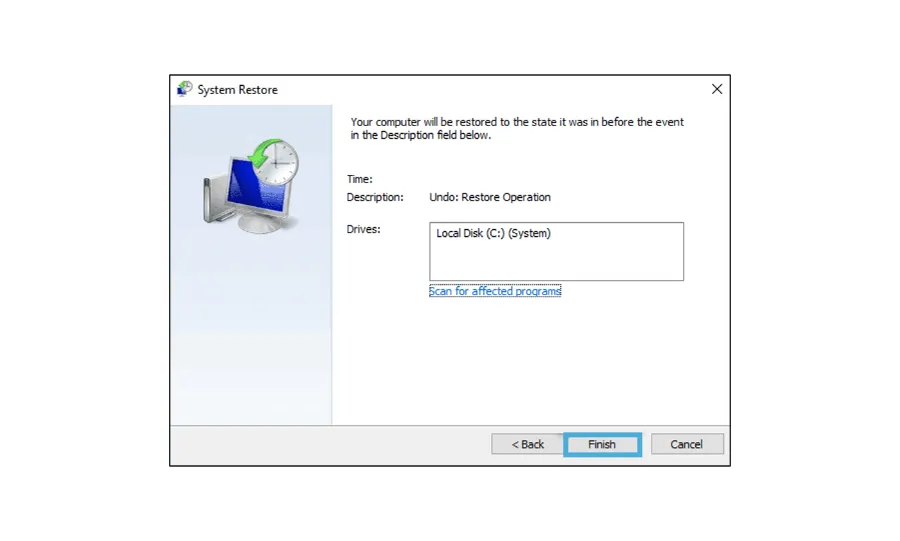Select Local Disk (C:) (System) in Drives list

click(x=493, y=233)
